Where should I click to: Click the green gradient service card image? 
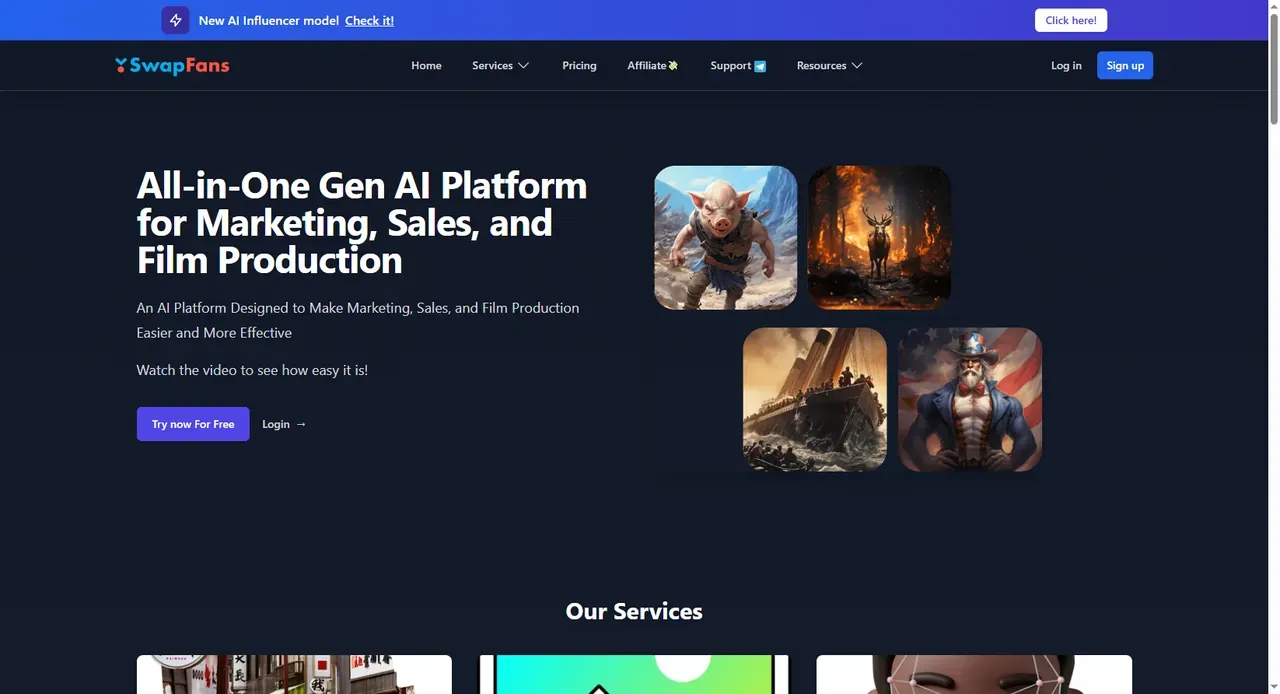point(634,675)
